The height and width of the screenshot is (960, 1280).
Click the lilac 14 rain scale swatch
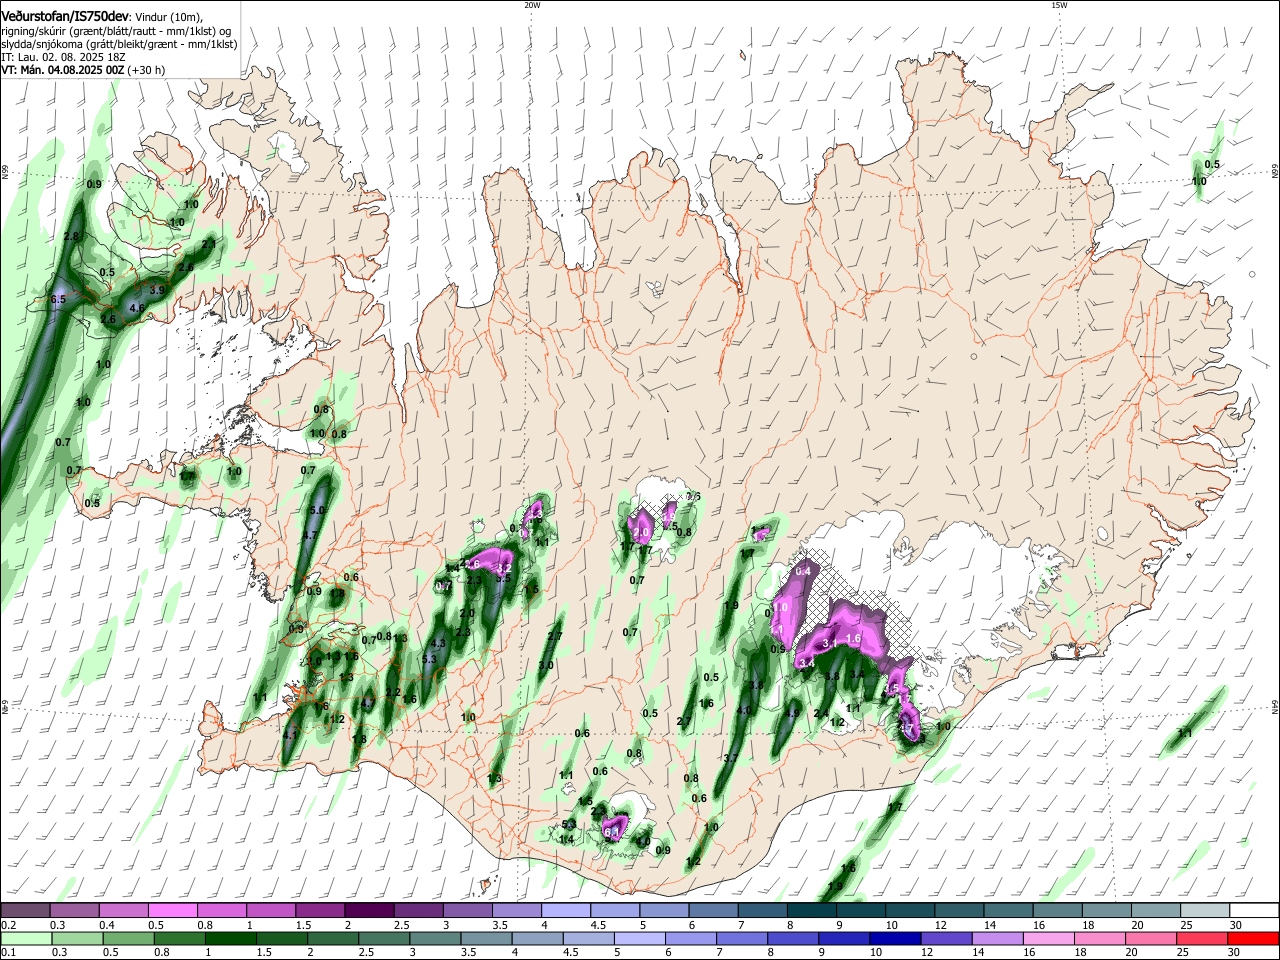[998, 938]
